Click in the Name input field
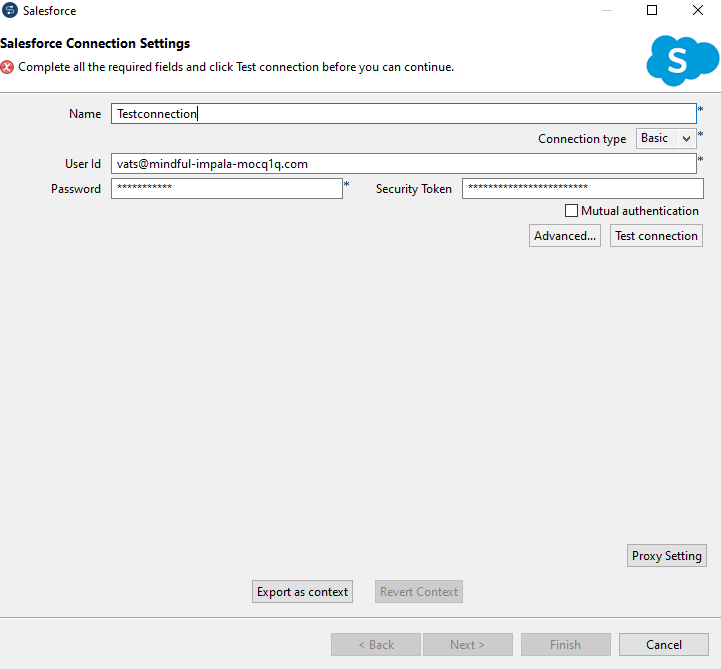Screen dimensions: 721x669 pos(404,114)
